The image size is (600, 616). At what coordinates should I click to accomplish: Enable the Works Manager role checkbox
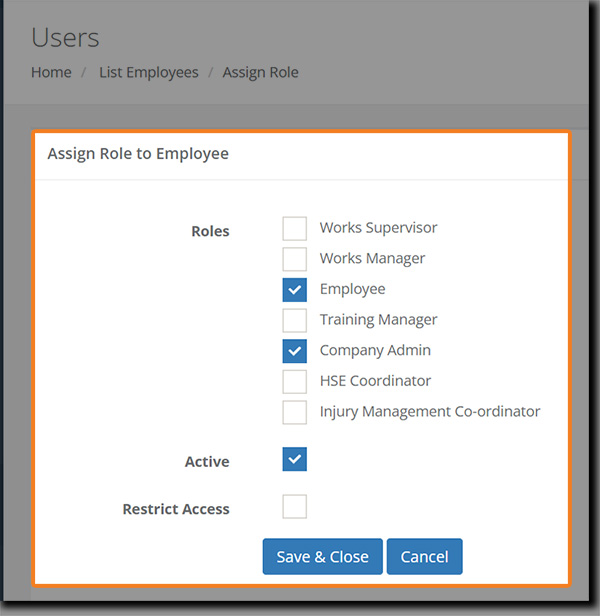[x=294, y=259]
